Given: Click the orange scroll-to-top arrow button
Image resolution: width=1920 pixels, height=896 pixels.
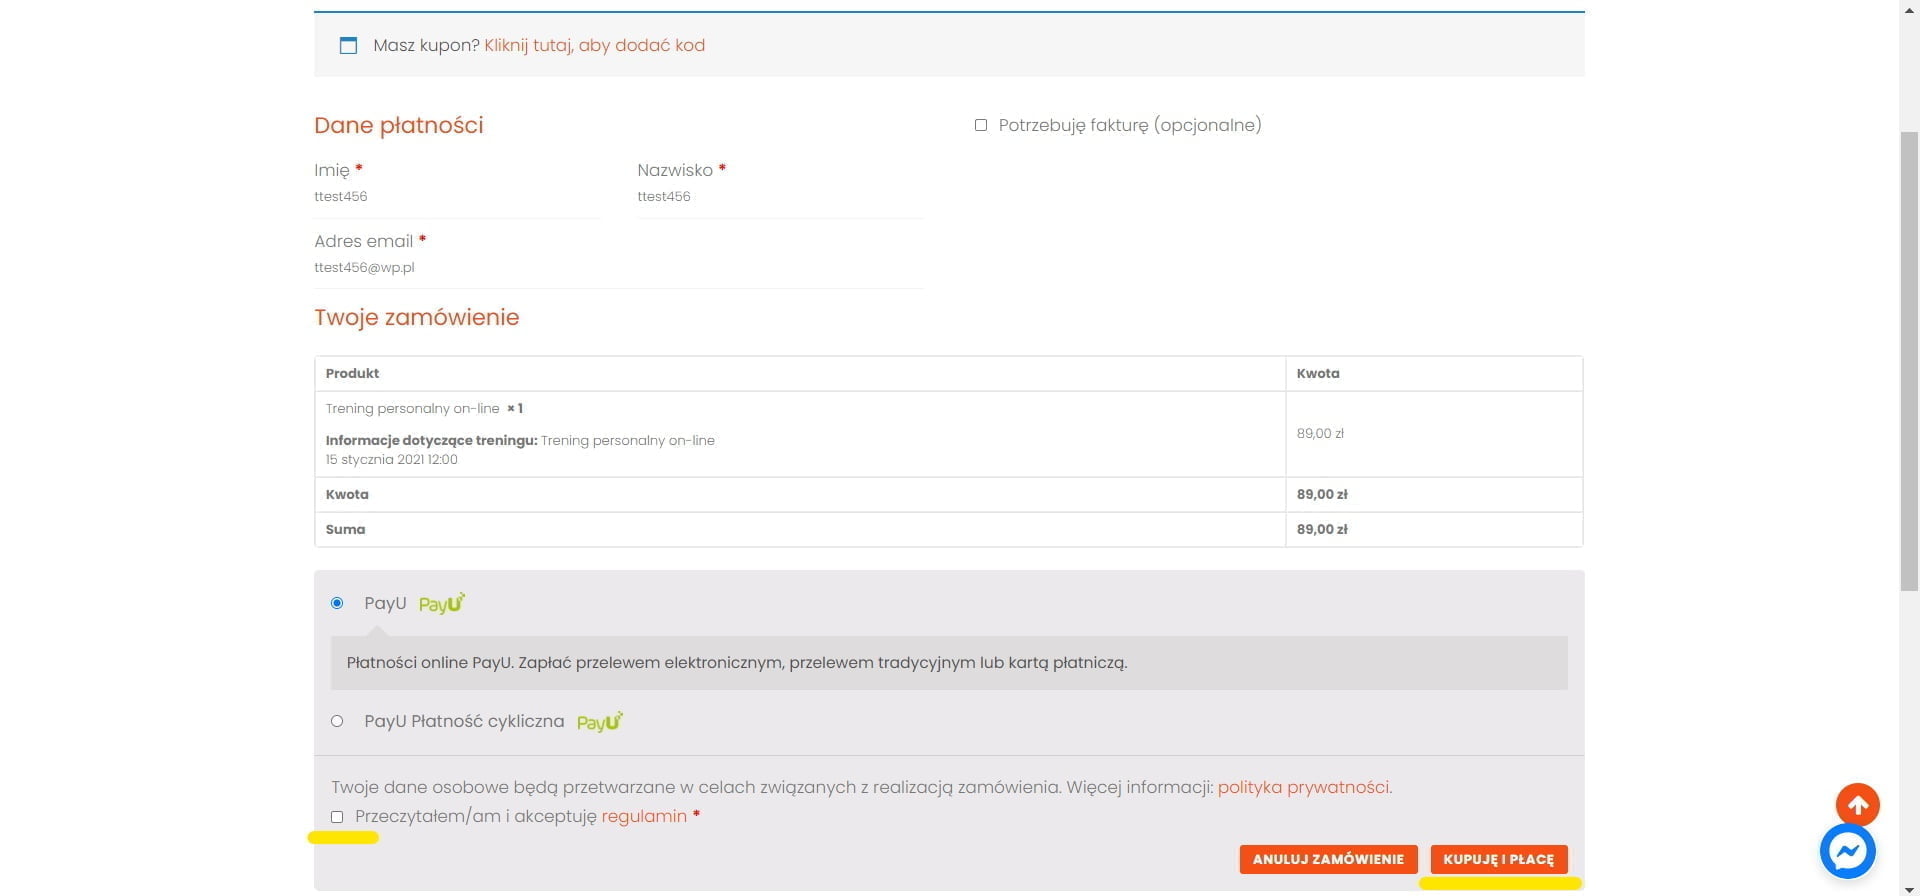Looking at the screenshot, I should click(x=1857, y=804).
